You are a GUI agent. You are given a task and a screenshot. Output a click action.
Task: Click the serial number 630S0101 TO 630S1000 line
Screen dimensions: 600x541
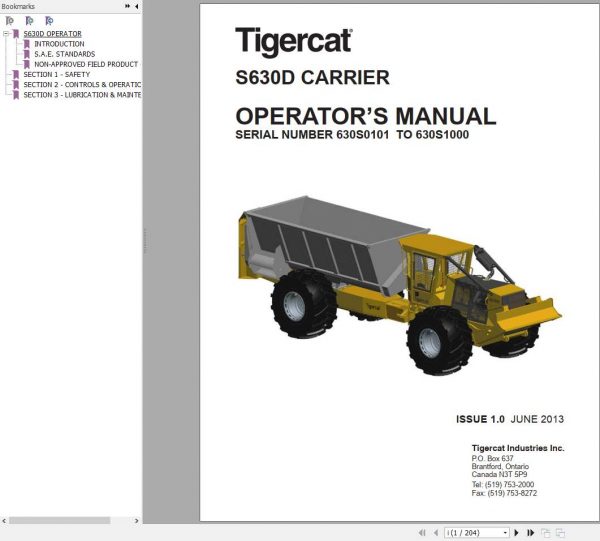click(x=352, y=135)
